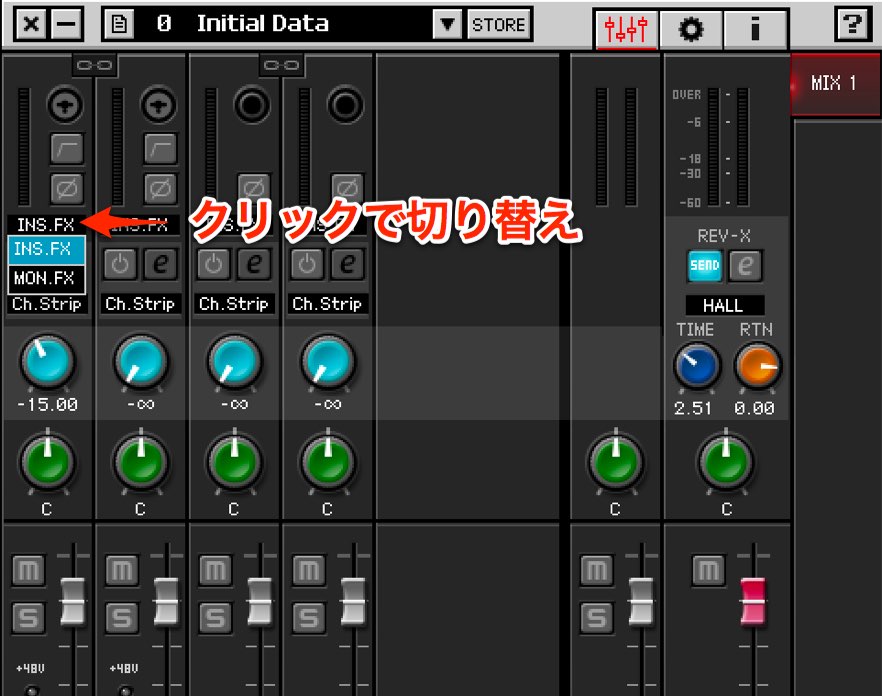This screenshot has width=882, height=696.
Task: Open the Ch.Strip effect type selector on channel one
Action: 47,304
